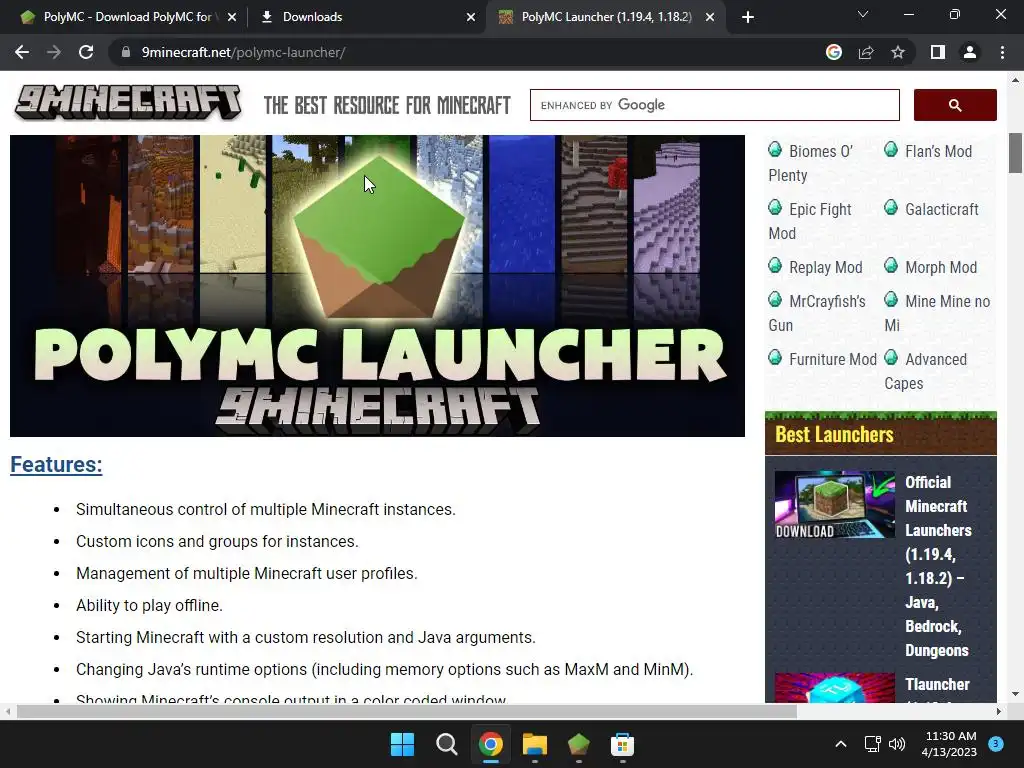This screenshot has height=768, width=1024.
Task: Focus the Google enhanced search box
Action: pyautogui.click(x=714, y=105)
